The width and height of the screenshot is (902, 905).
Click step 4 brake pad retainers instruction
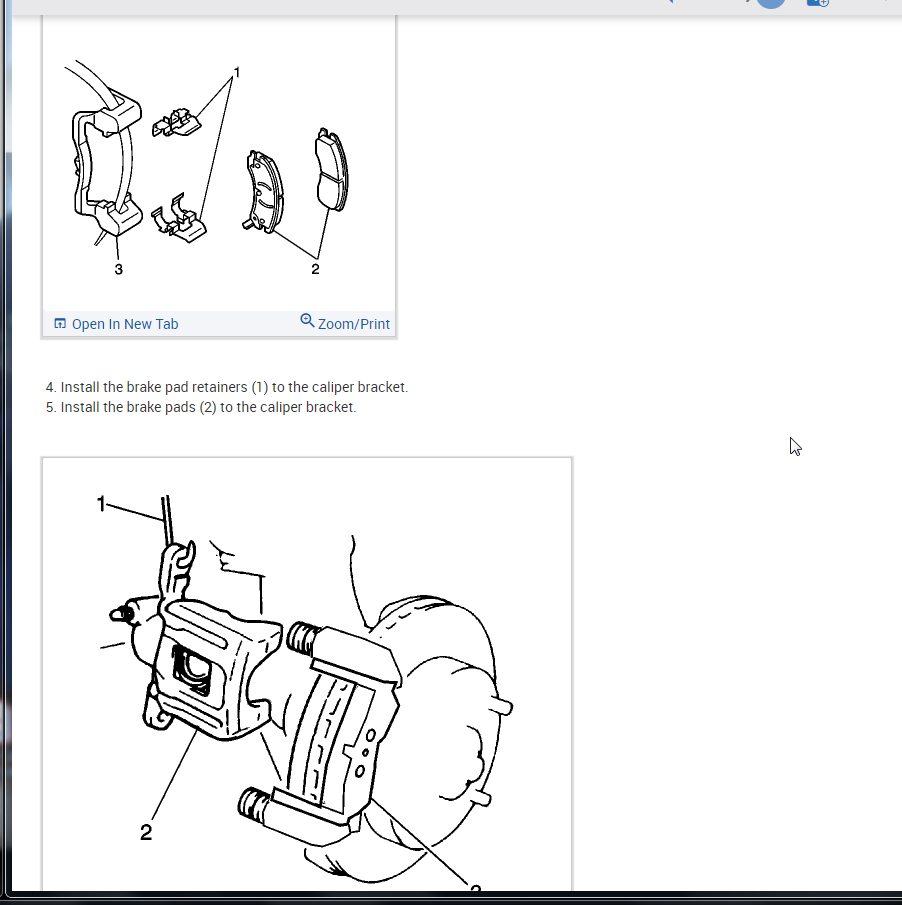(x=227, y=387)
